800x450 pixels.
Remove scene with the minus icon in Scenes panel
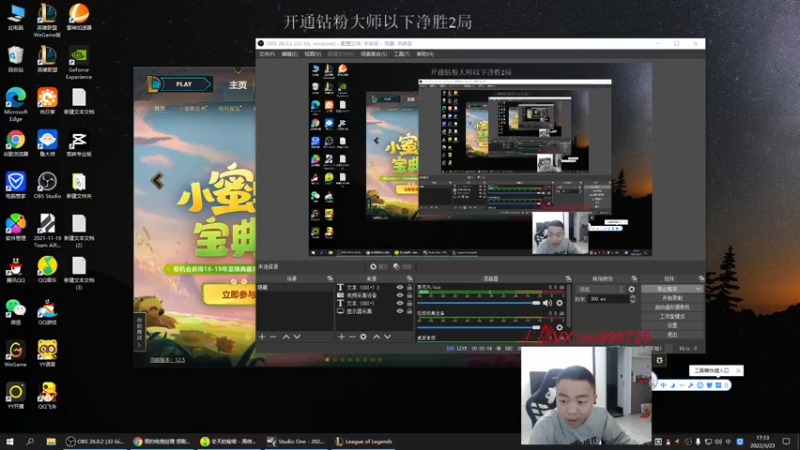point(273,337)
